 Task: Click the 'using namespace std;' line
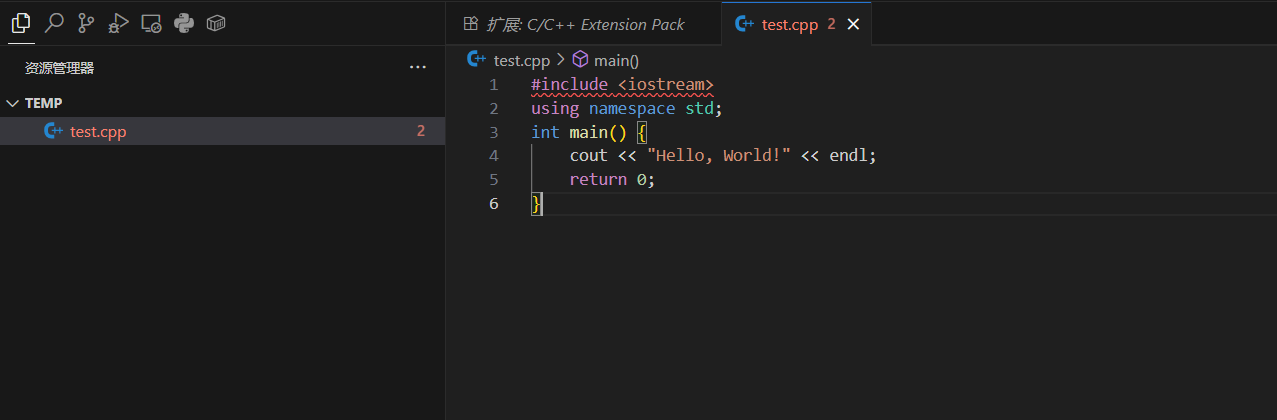(626, 108)
